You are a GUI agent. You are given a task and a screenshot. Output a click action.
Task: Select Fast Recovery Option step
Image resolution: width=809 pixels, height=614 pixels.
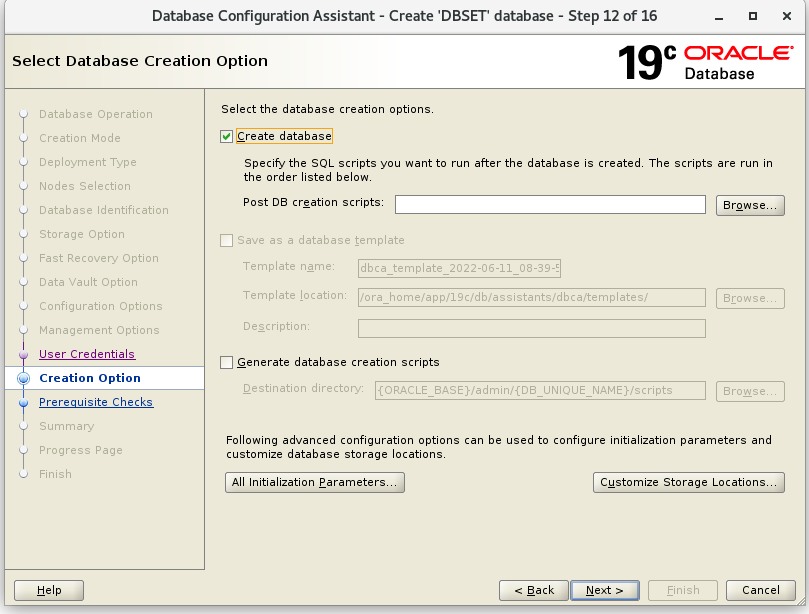pos(99,258)
